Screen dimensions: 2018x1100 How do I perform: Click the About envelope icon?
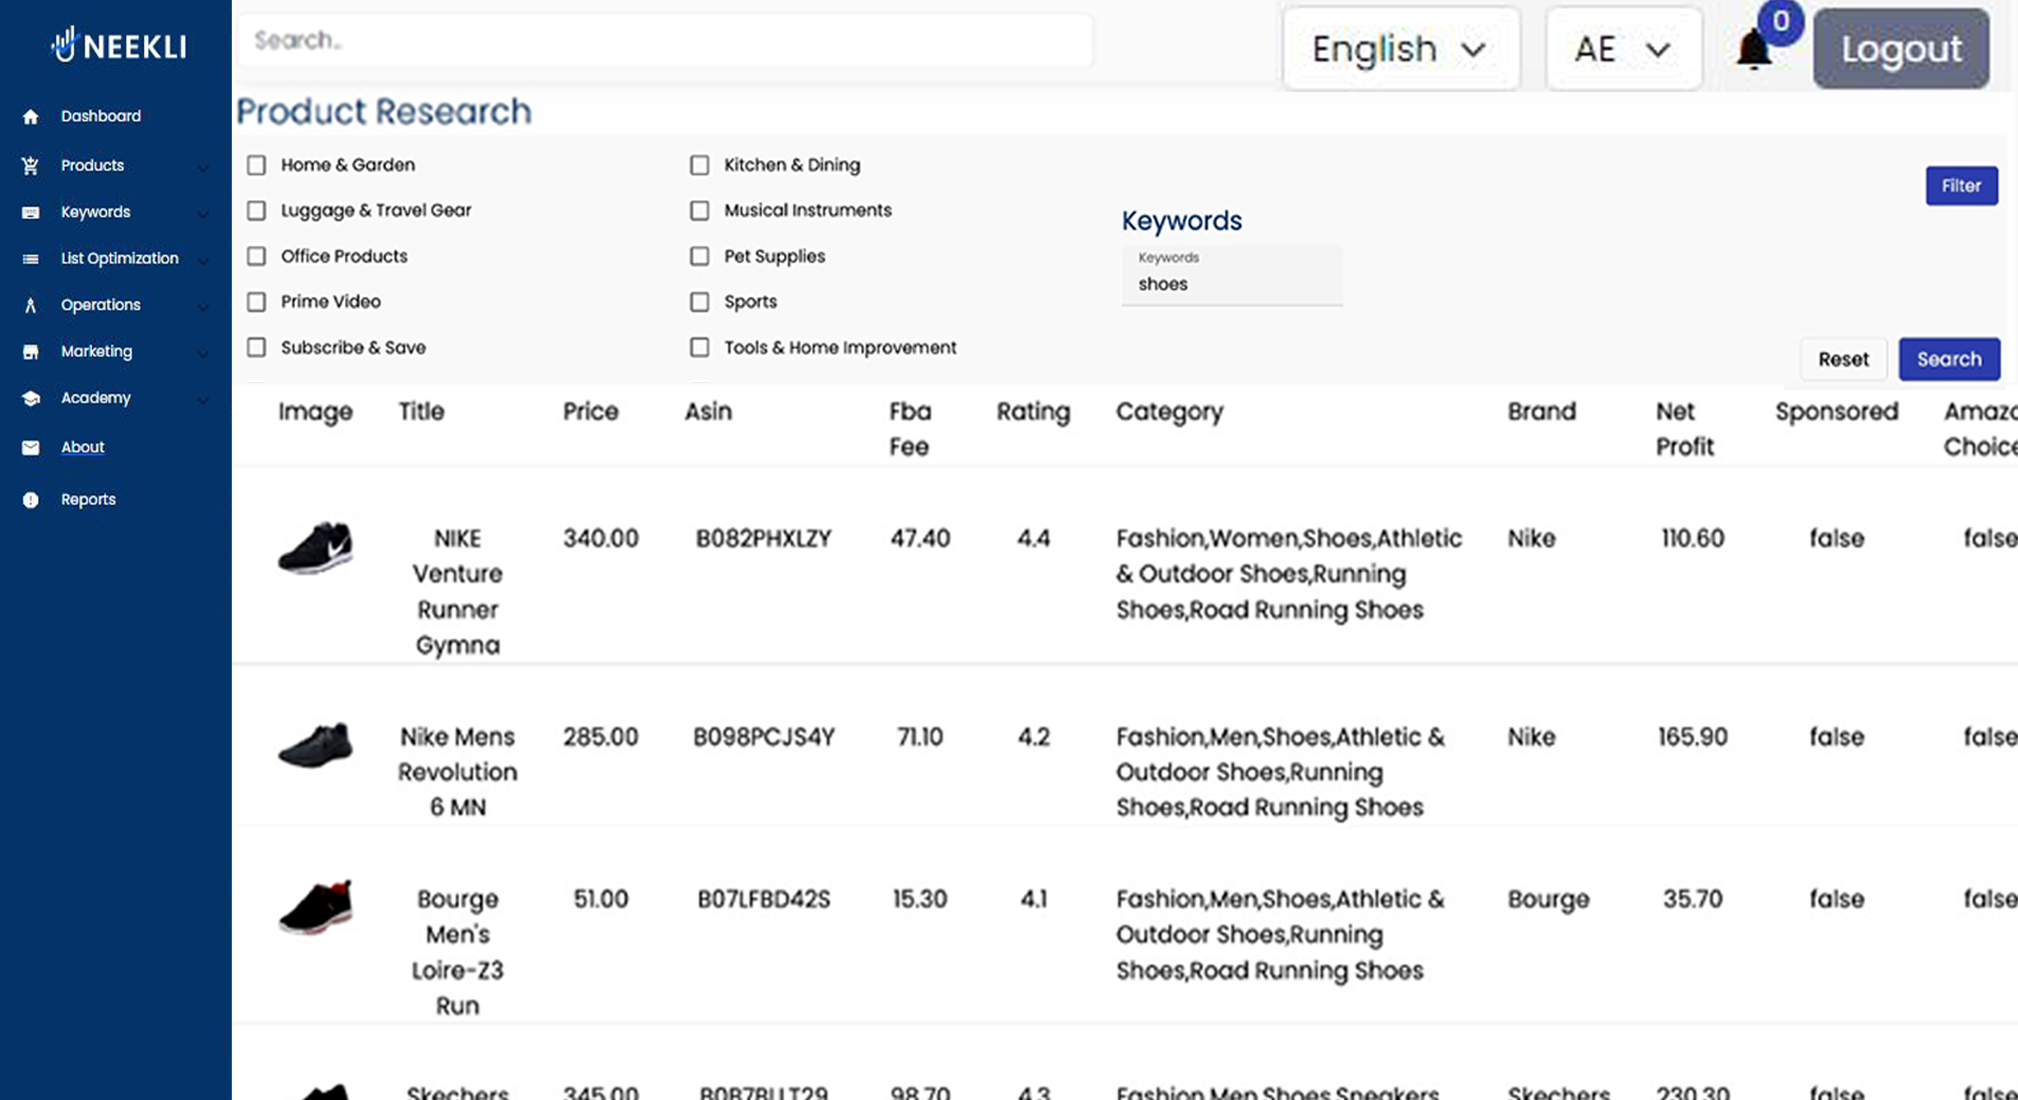31,448
